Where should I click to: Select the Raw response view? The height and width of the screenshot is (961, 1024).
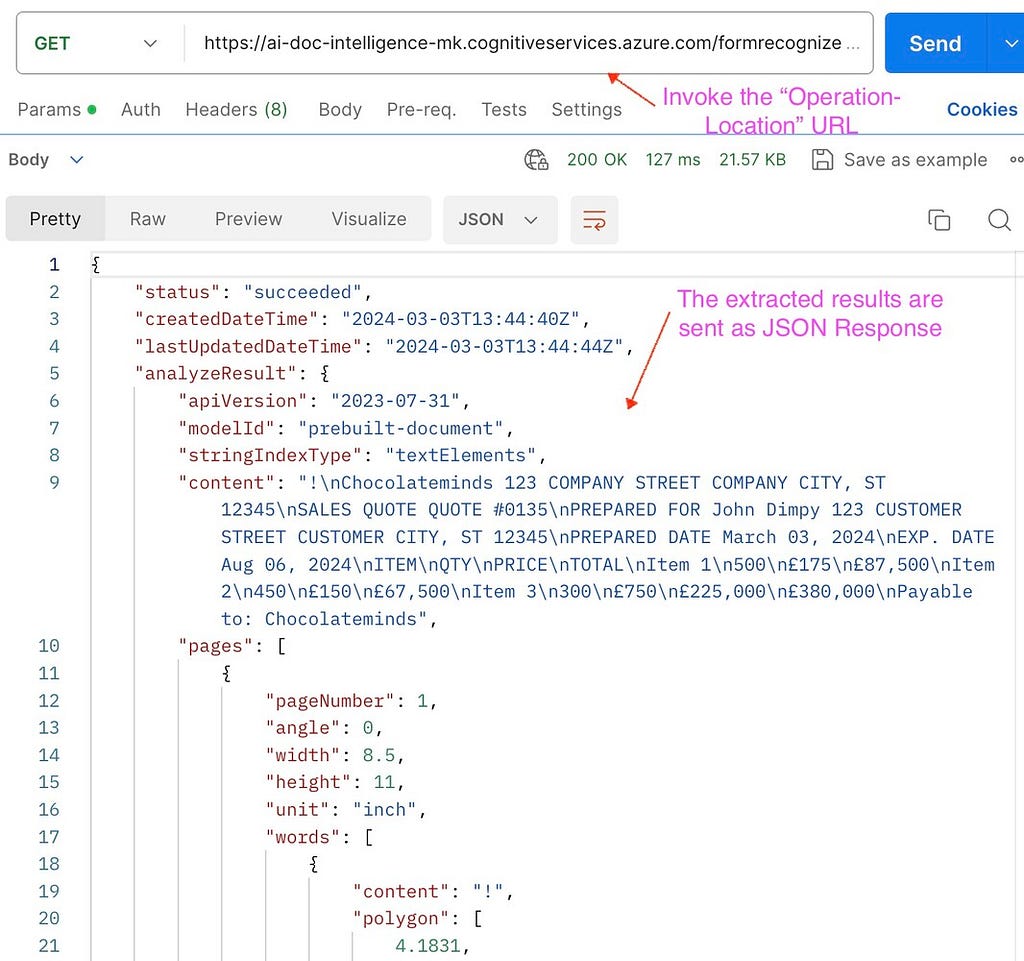[148, 219]
